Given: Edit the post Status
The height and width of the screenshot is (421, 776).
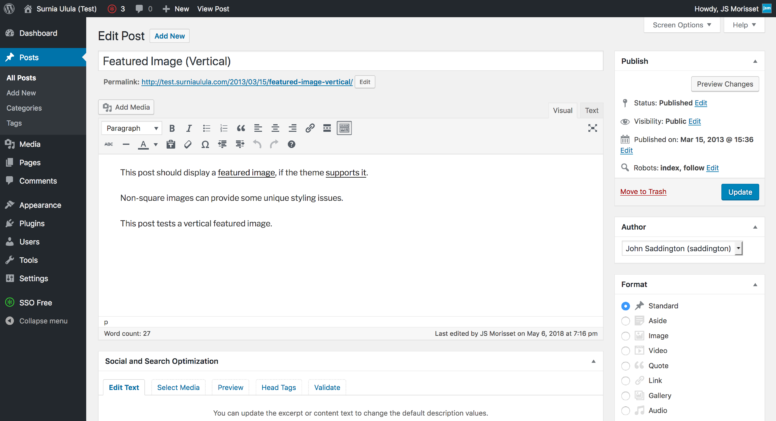Looking at the screenshot, I should [701, 103].
